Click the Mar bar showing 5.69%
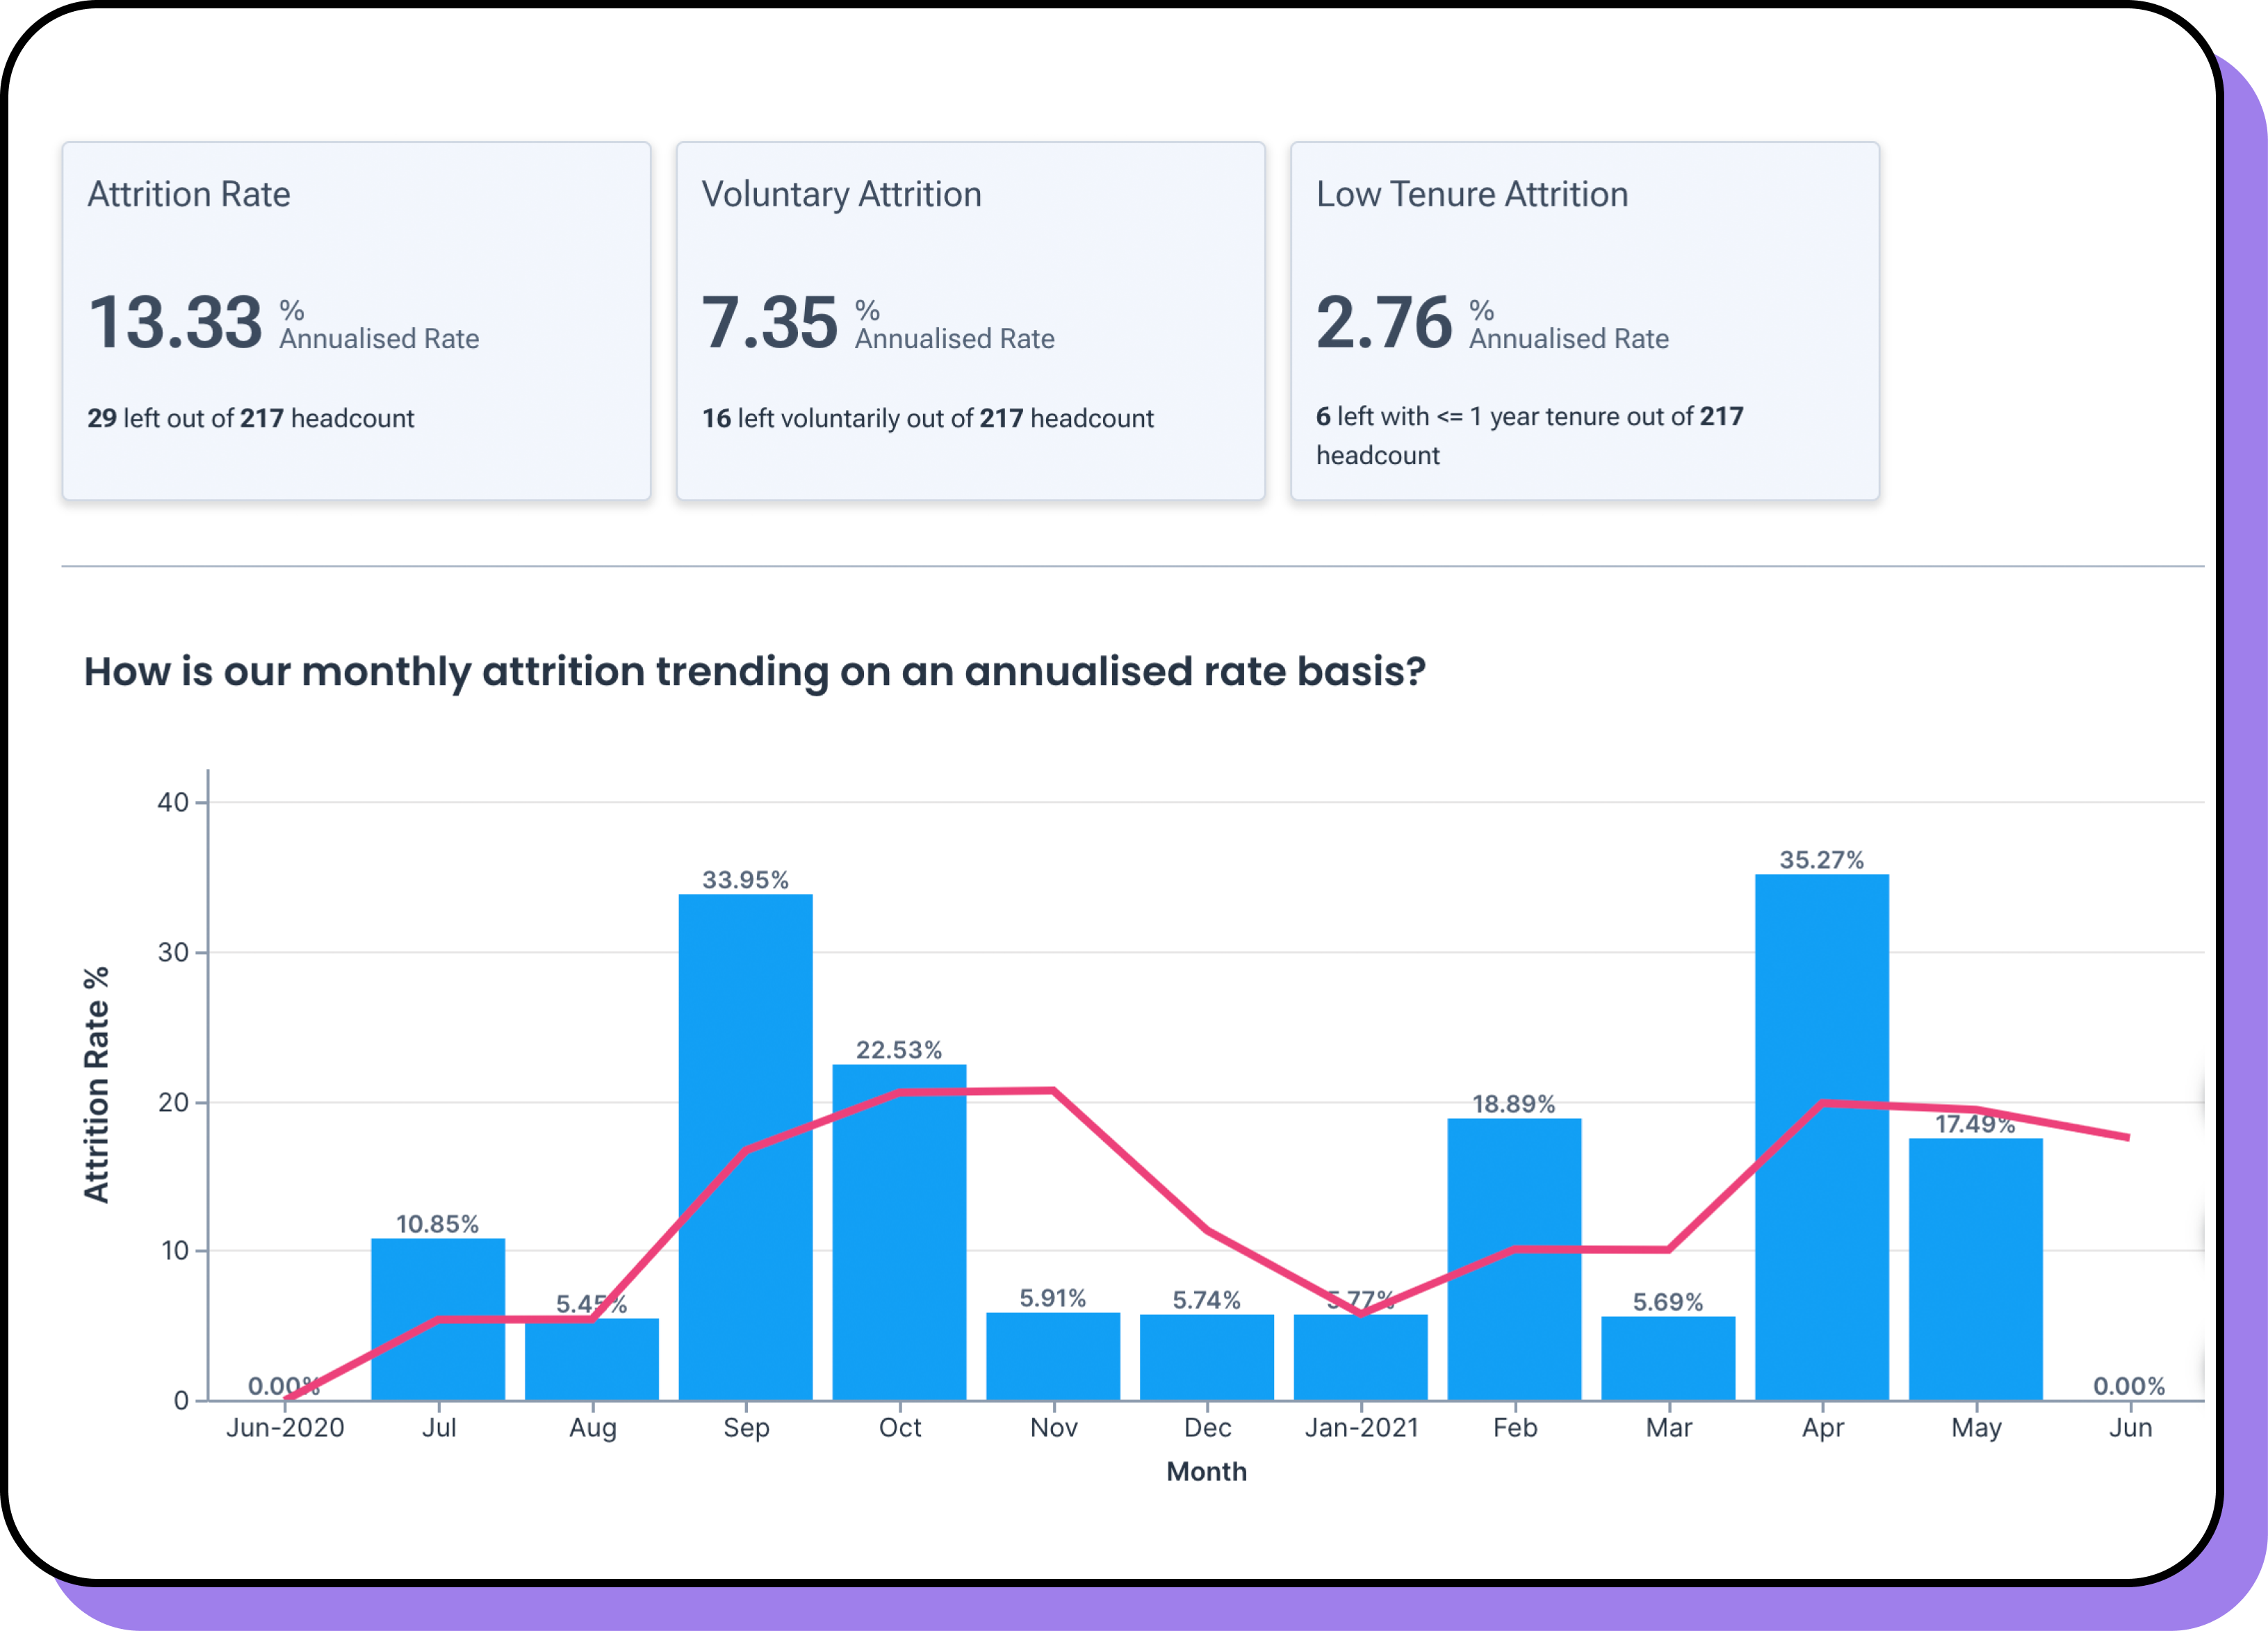This screenshot has height=1631, width=2268. (1668, 1360)
